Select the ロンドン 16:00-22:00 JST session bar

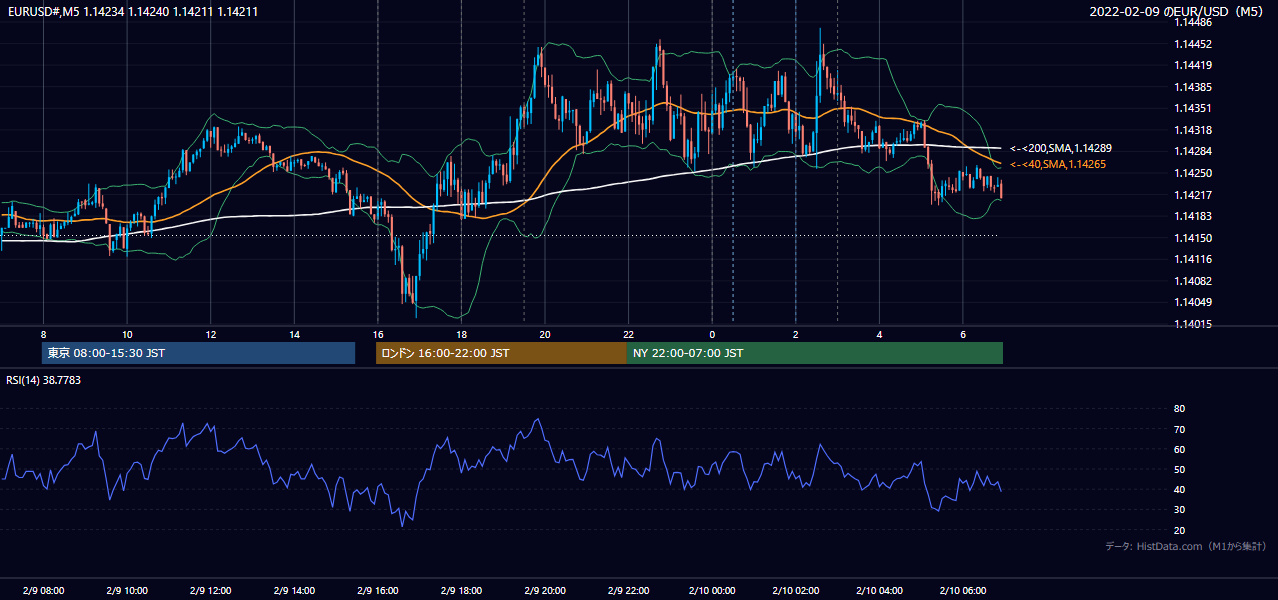tap(501, 353)
